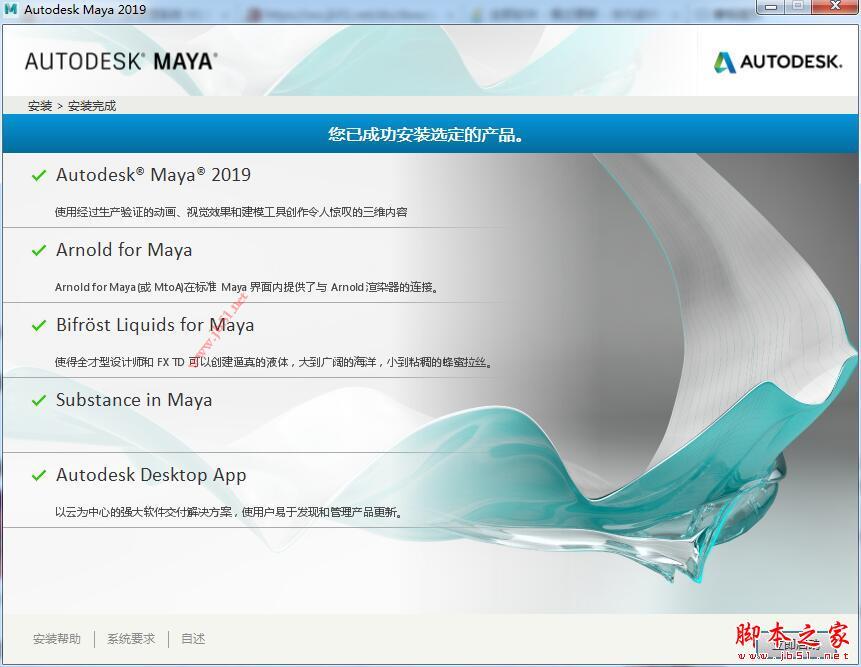Select the Autodesk Desktop App product title
The height and width of the screenshot is (667, 861).
tap(151, 475)
